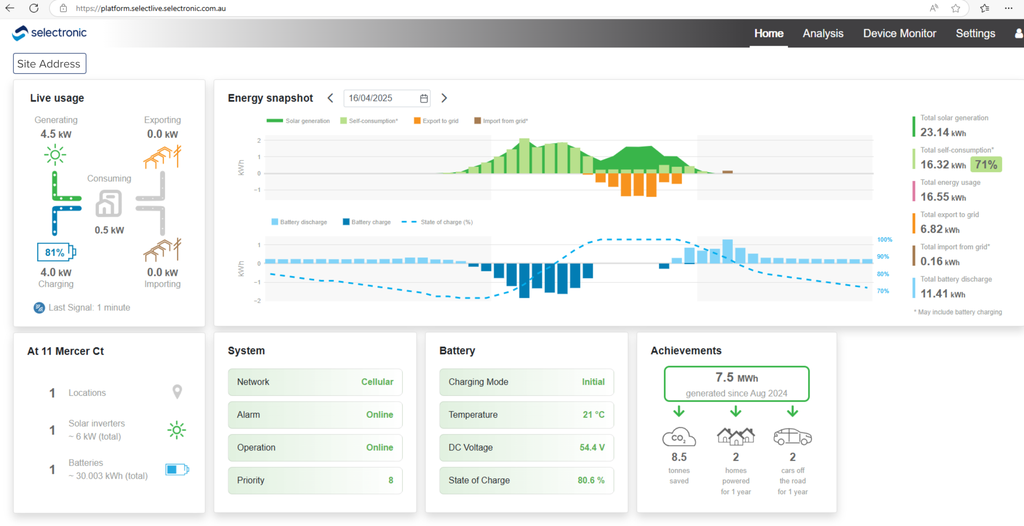Click the homes powered houses icon
1024x526 pixels.
coord(735,436)
